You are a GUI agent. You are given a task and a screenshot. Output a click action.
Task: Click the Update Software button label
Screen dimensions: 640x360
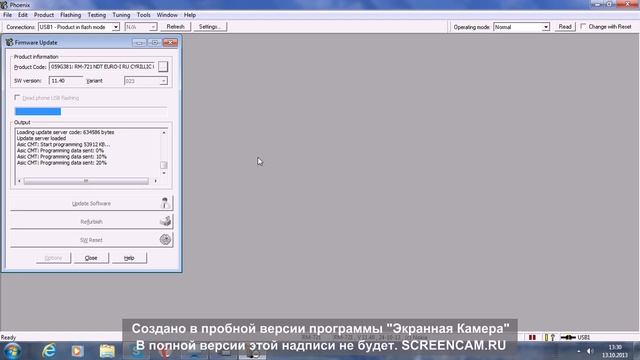(x=91, y=203)
